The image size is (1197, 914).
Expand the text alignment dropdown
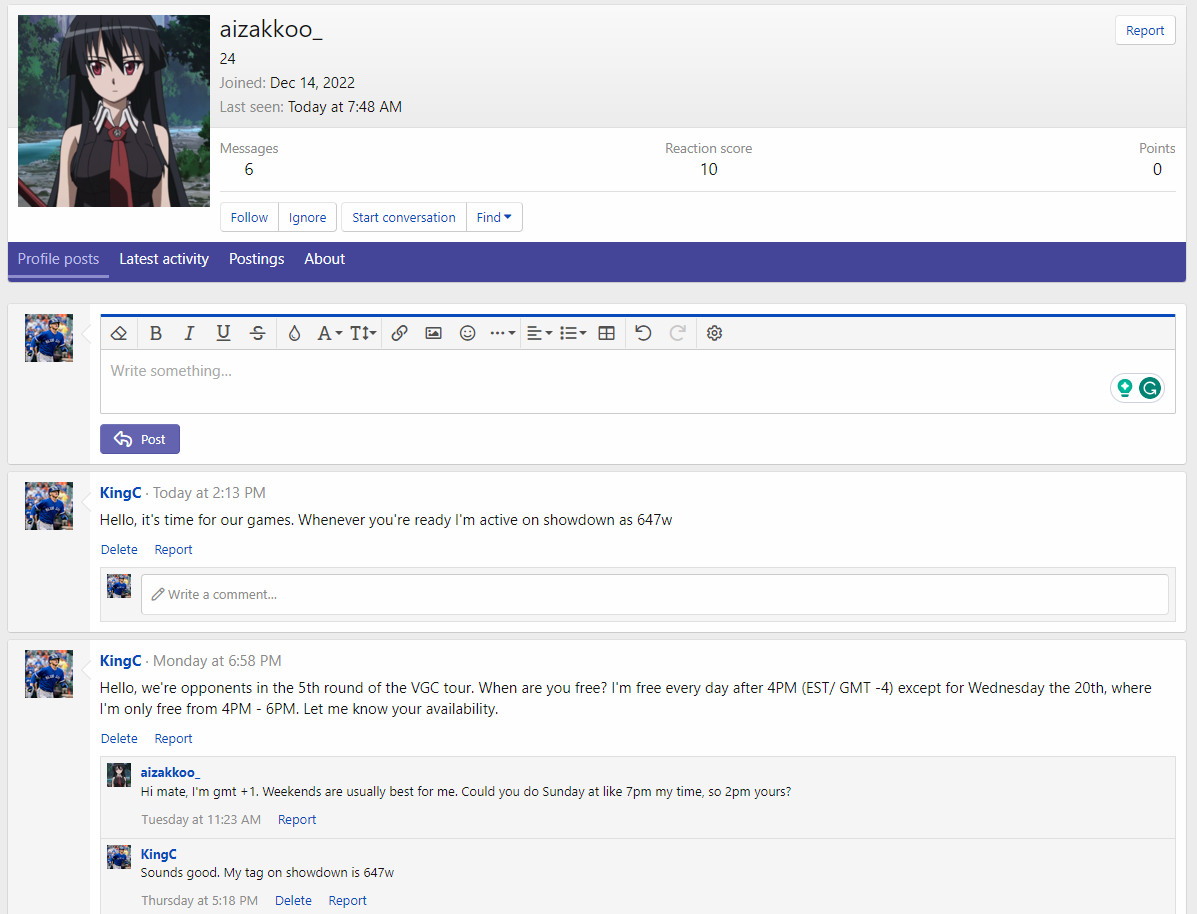(539, 333)
